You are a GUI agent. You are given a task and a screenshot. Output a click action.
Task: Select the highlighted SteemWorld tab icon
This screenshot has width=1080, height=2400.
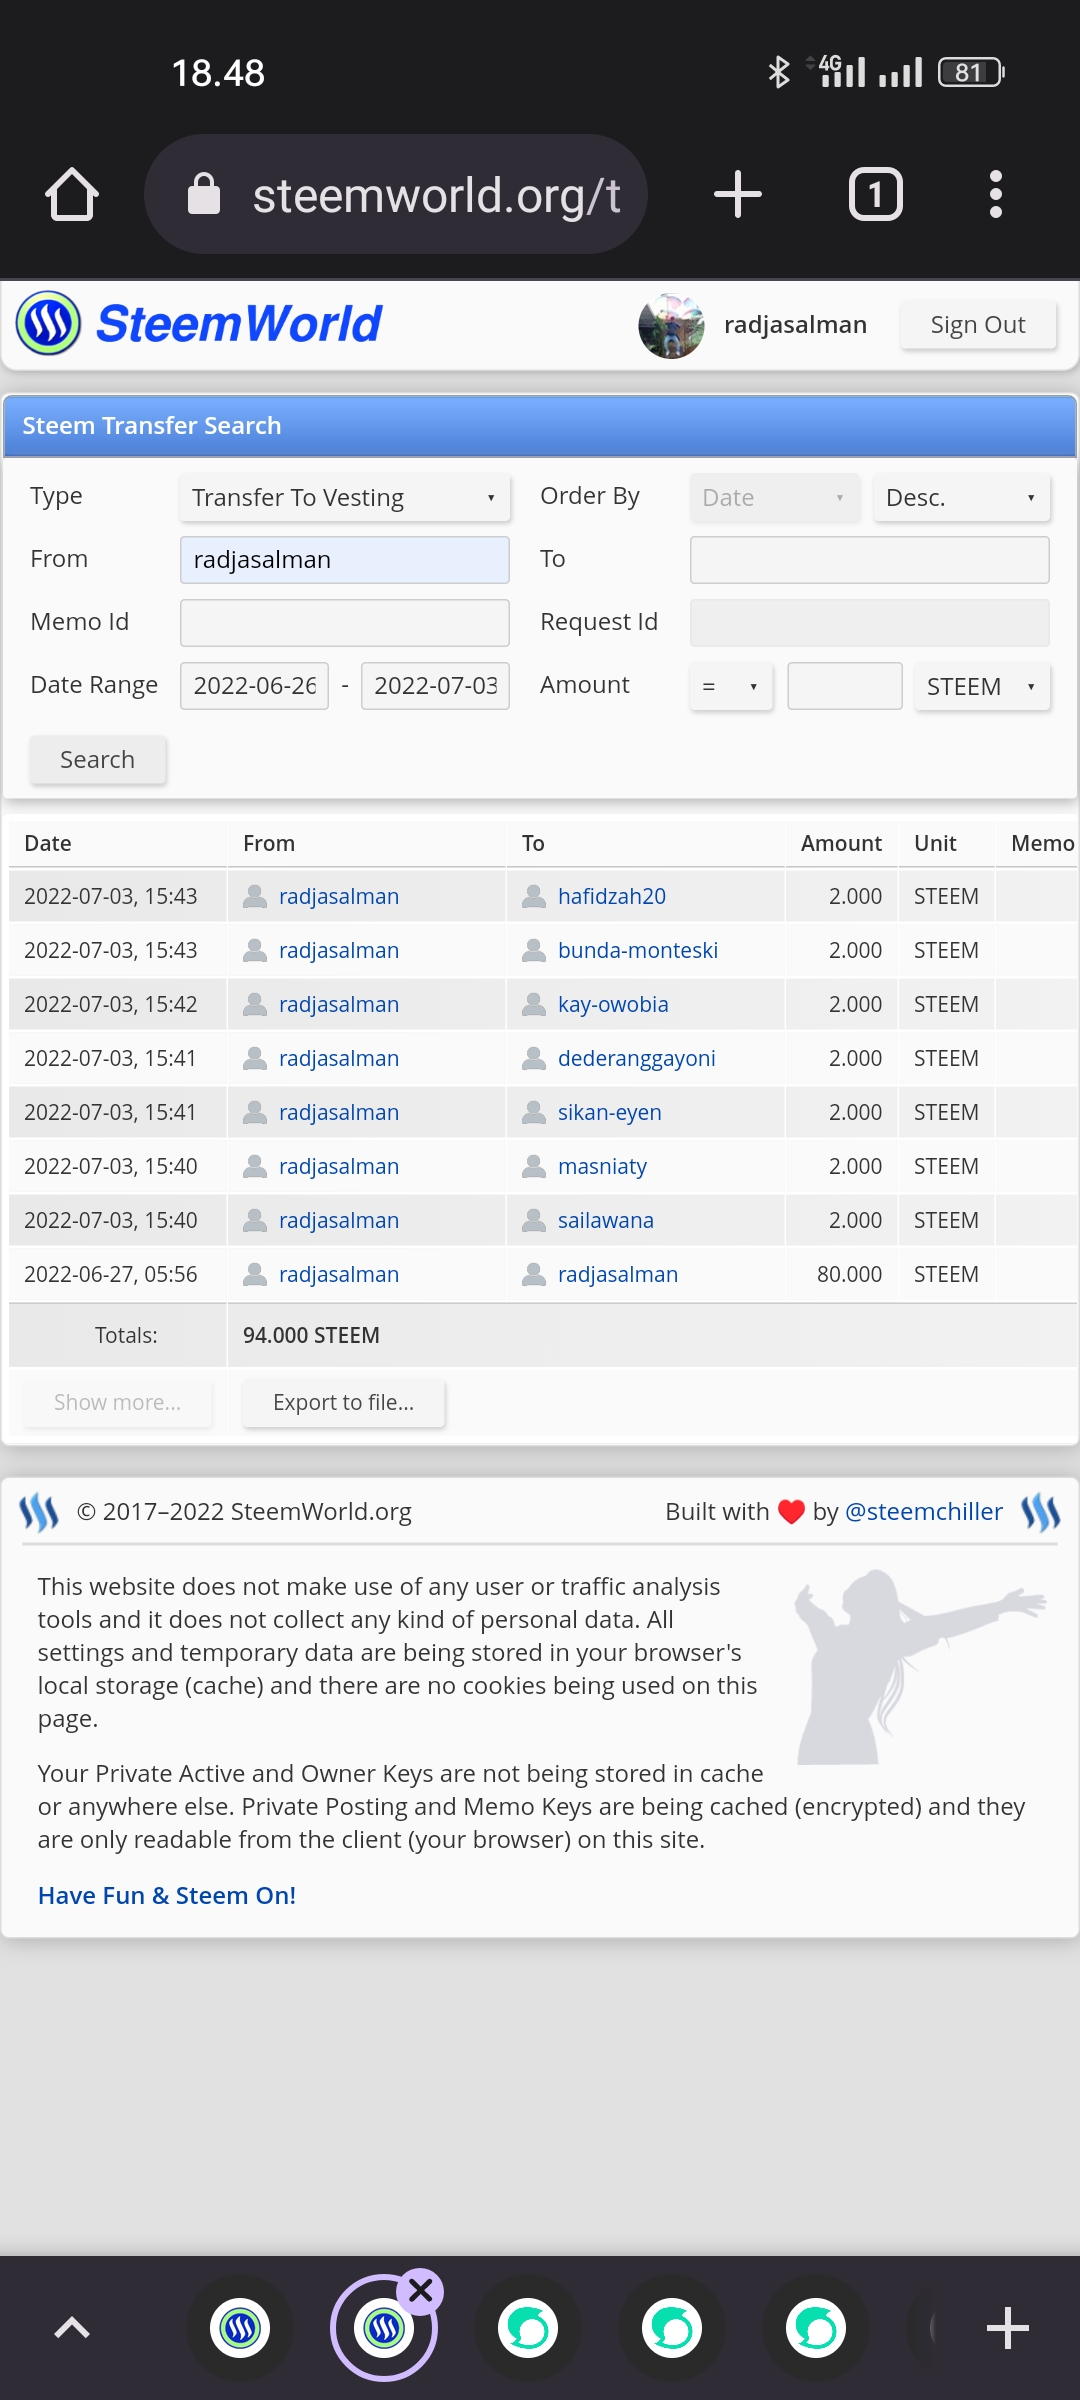point(384,2329)
